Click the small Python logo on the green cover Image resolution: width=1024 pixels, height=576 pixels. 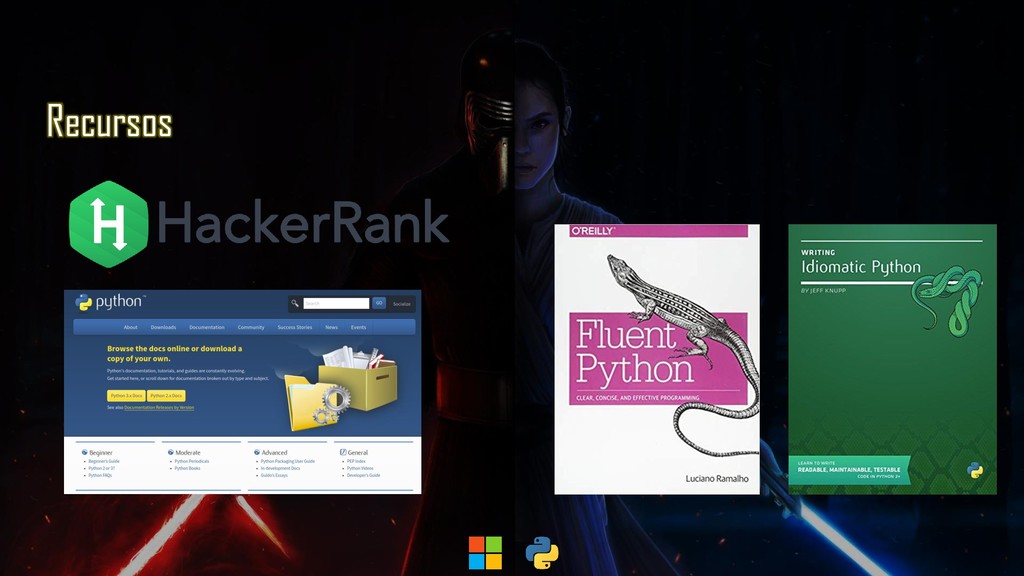(x=975, y=470)
